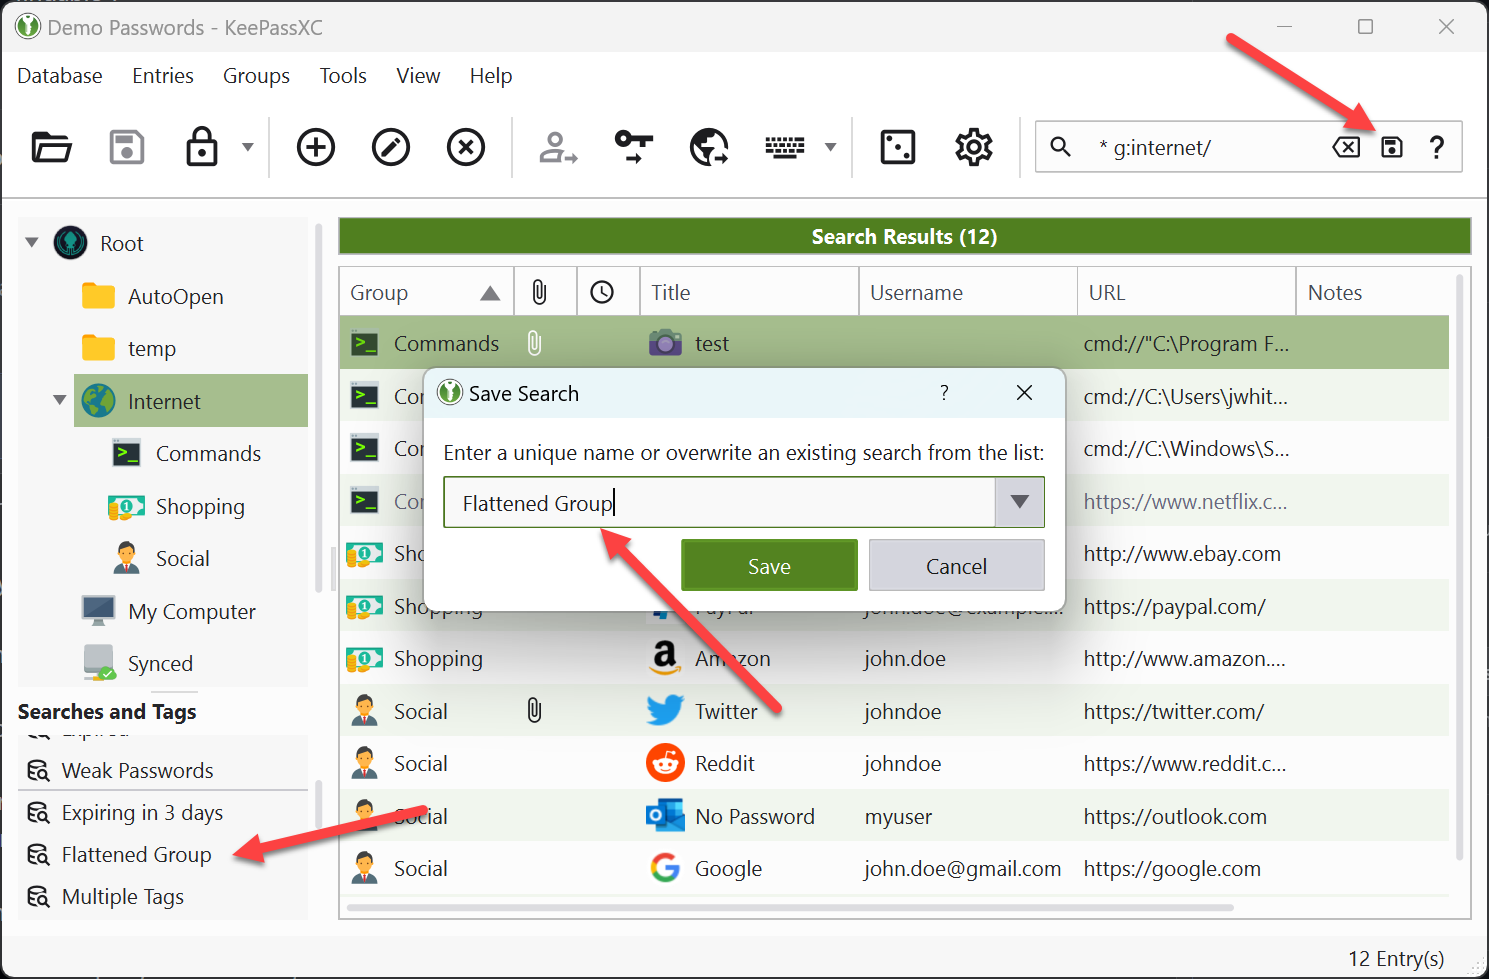Edit the selected entry via pencil icon
Image resolution: width=1489 pixels, height=979 pixels.
pyautogui.click(x=390, y=147)
